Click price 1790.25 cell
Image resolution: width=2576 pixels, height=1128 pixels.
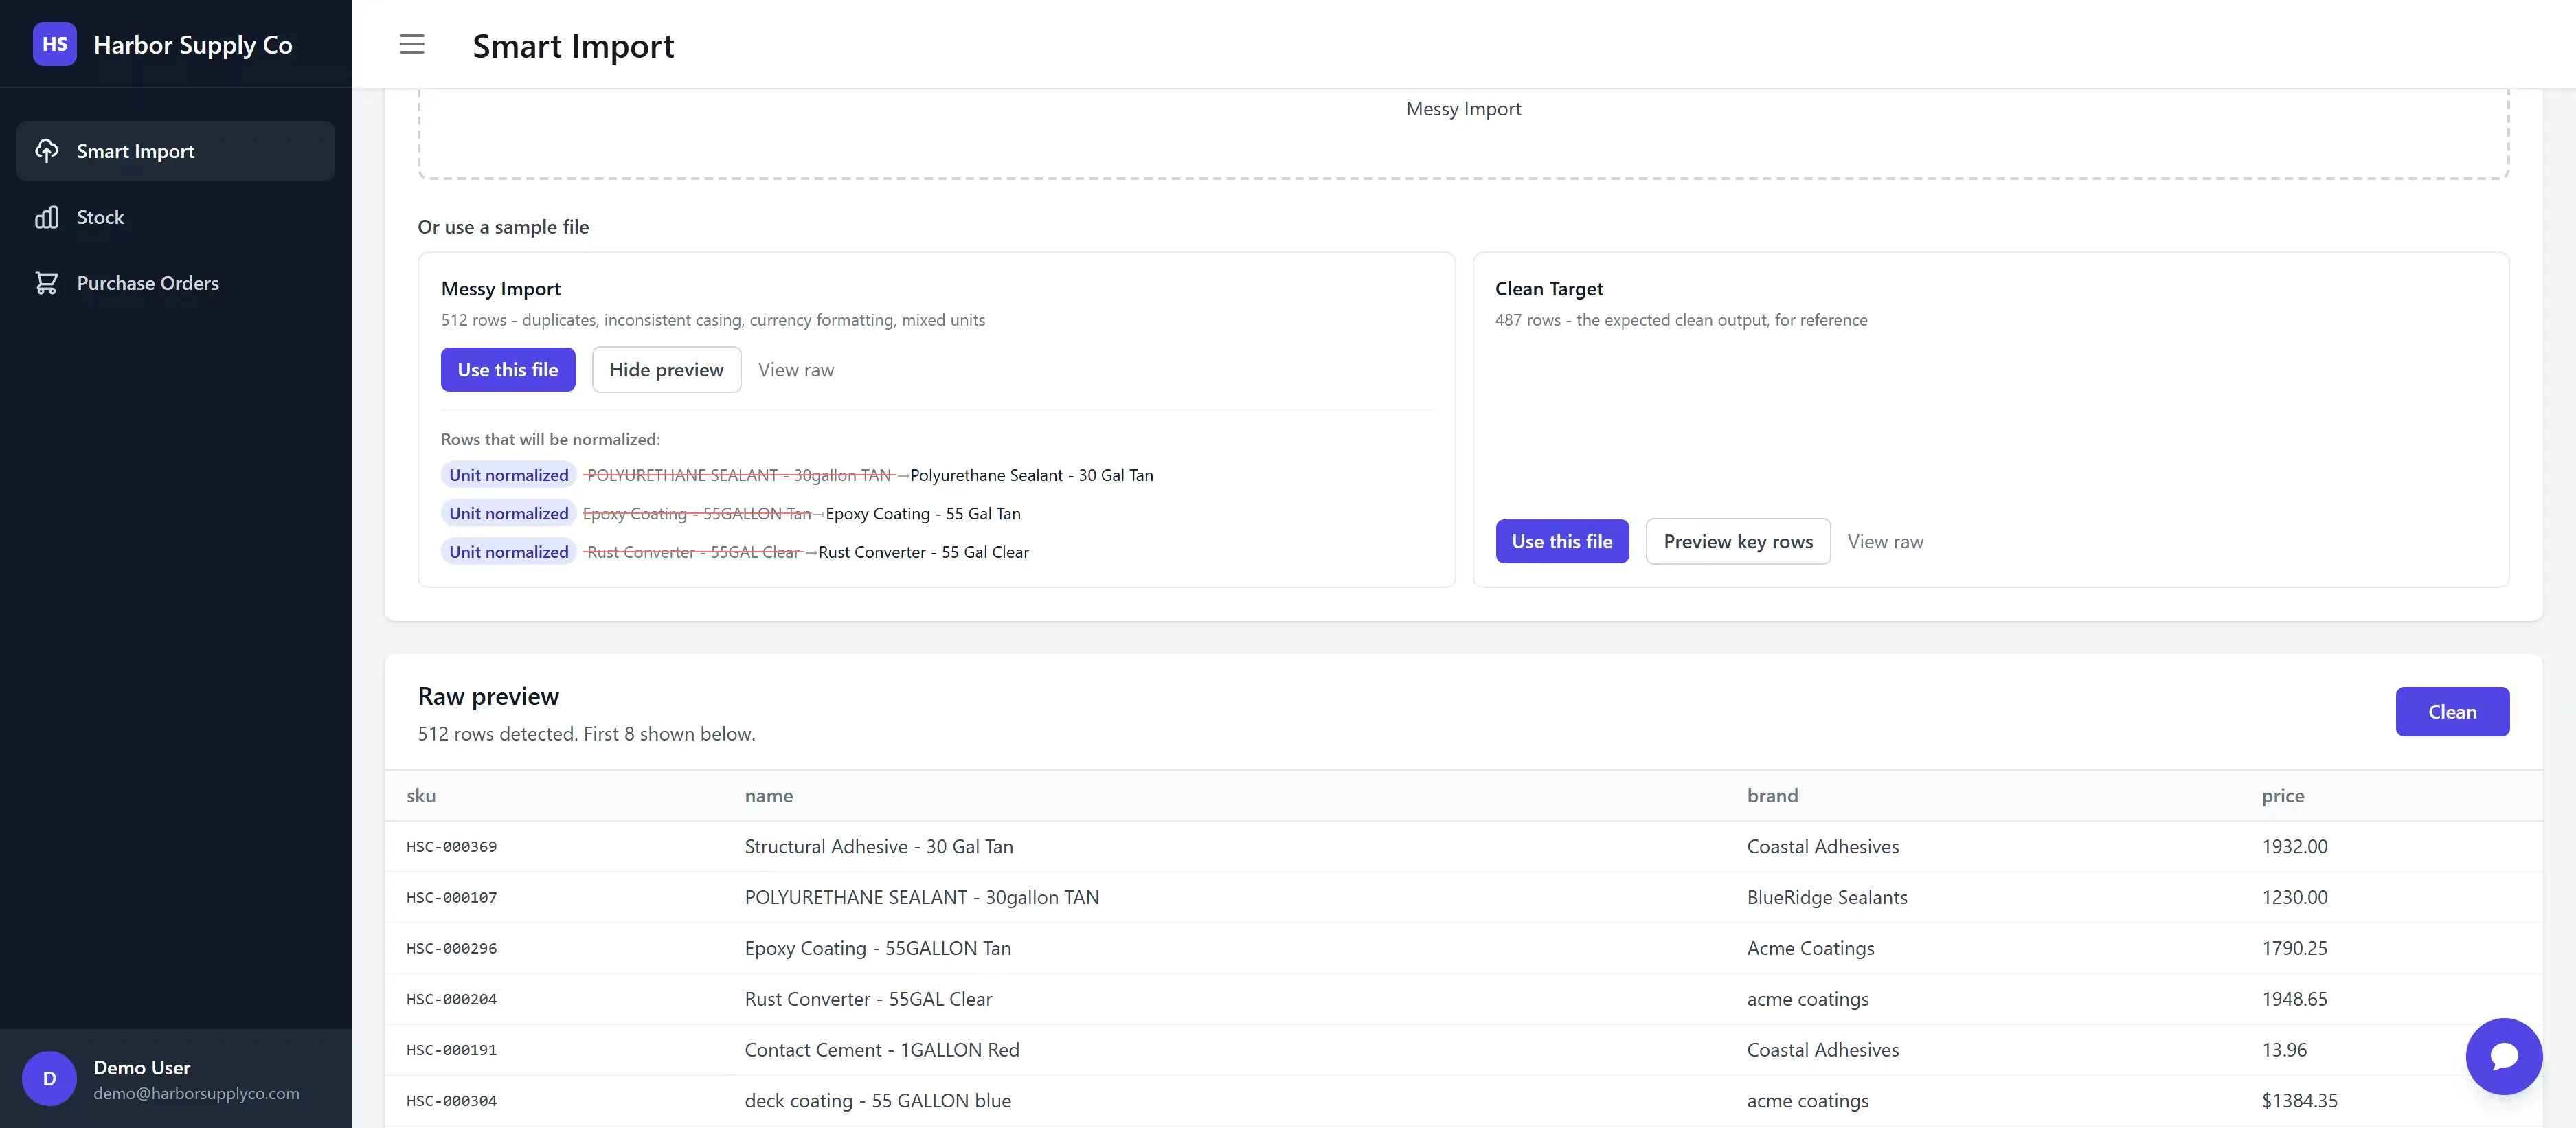(2294, 949)
